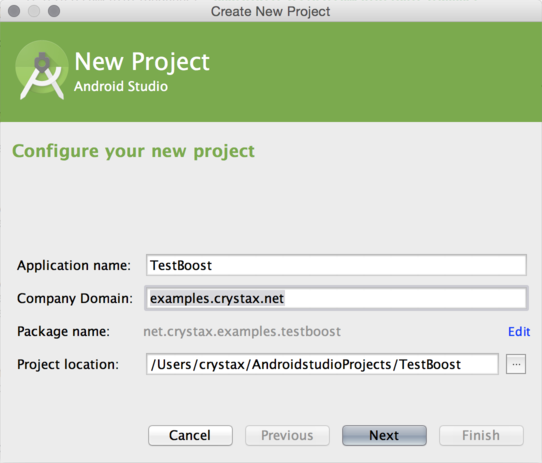This screenshot has width=542, height=463.
Task: Click the Next button
Action: pos(384,435)
